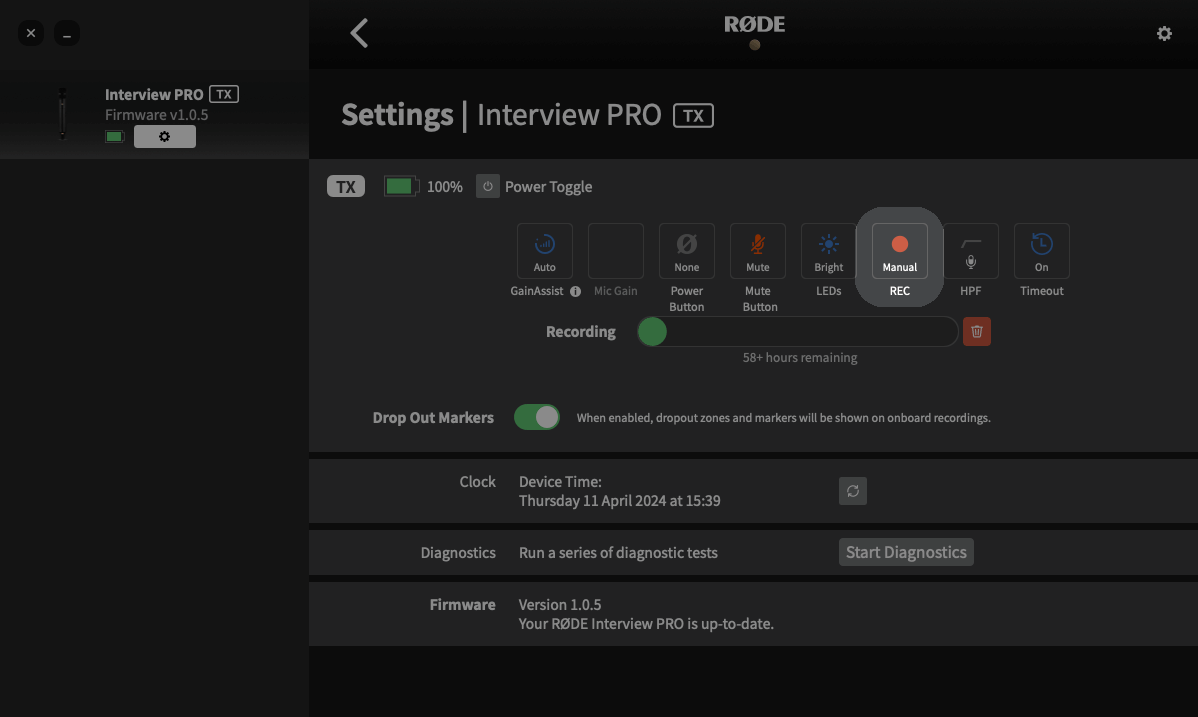Click the GainAssist info icon
The width and height of the screenshot is (1198, 717).
tap(575, 291)
